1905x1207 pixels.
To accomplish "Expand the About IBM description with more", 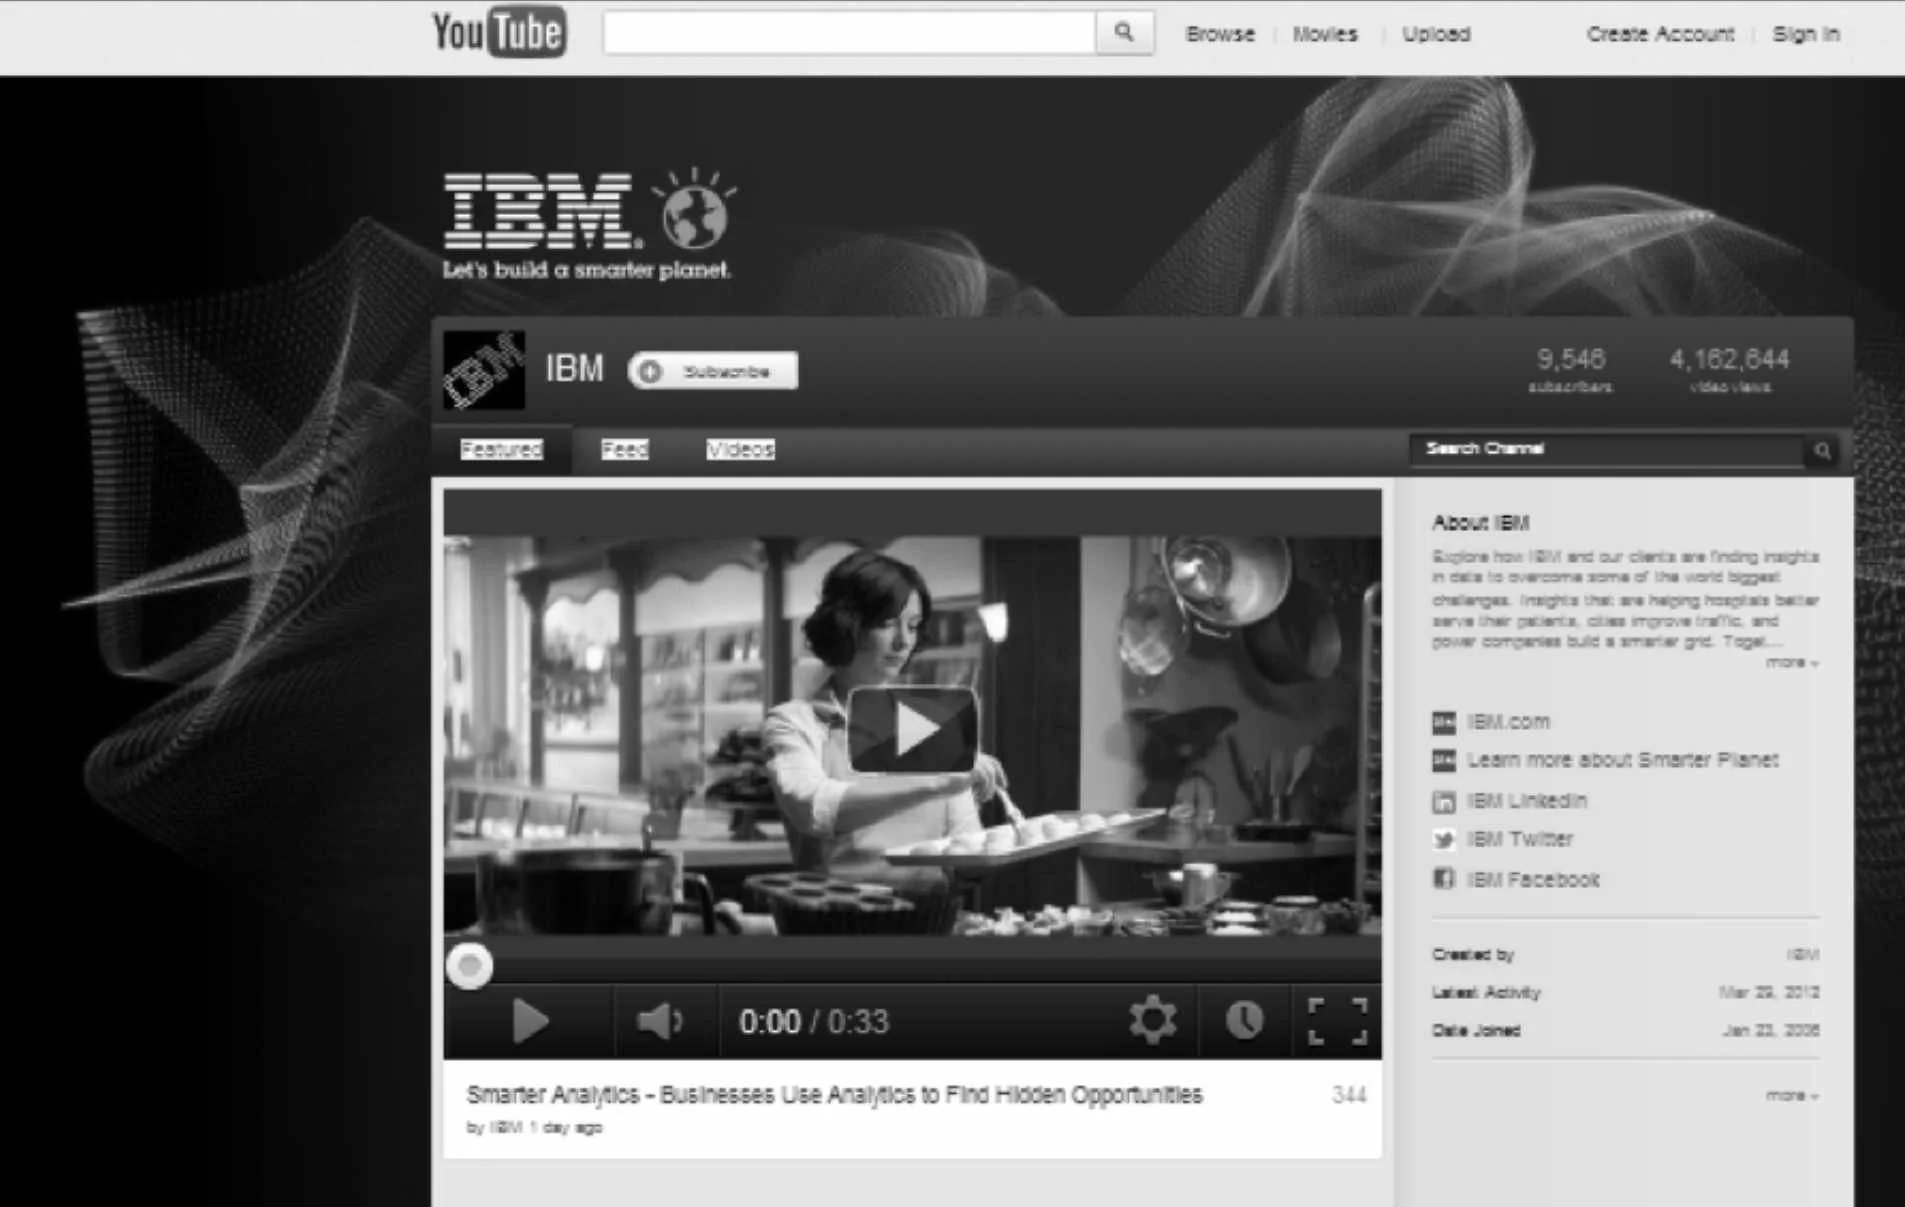I will (1792, 663).
